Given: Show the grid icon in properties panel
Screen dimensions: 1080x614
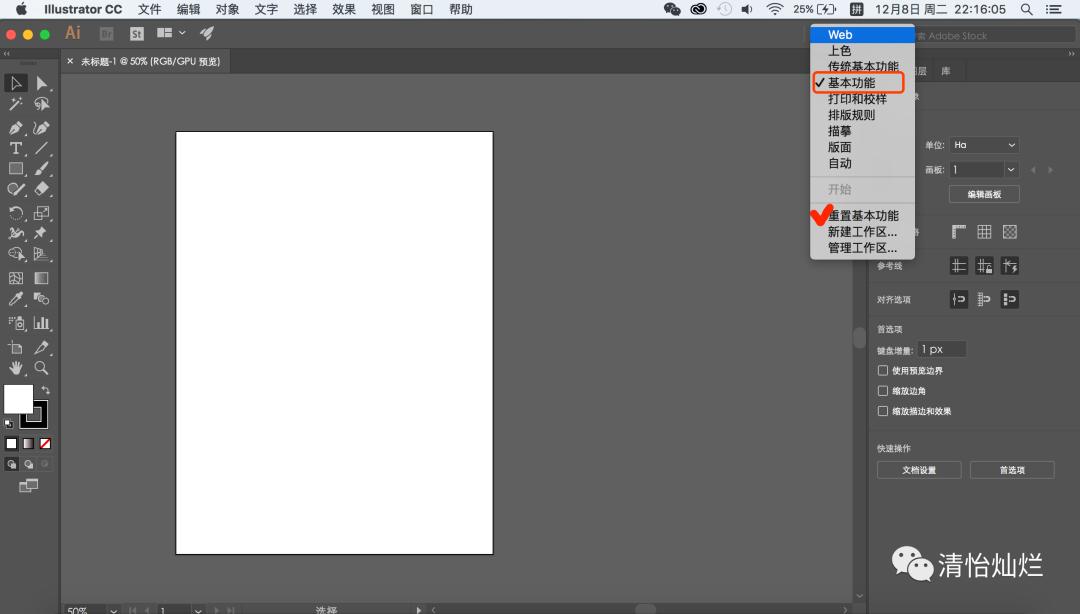Looking at the screenshot, I should click(984, 232).
